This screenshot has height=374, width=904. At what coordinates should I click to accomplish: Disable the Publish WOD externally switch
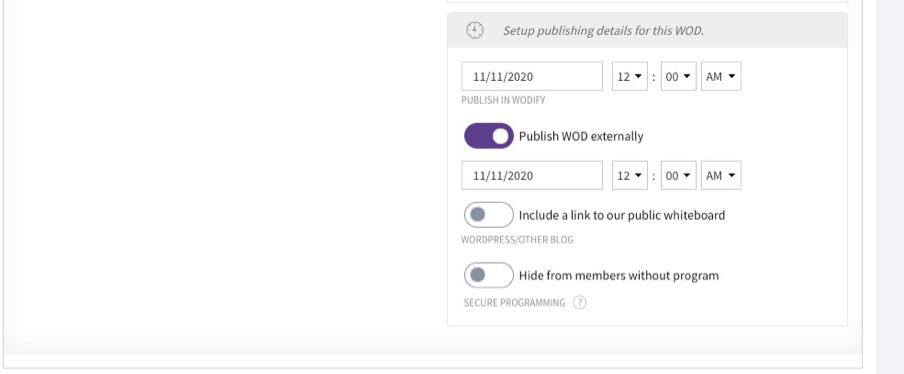[488, 136]
